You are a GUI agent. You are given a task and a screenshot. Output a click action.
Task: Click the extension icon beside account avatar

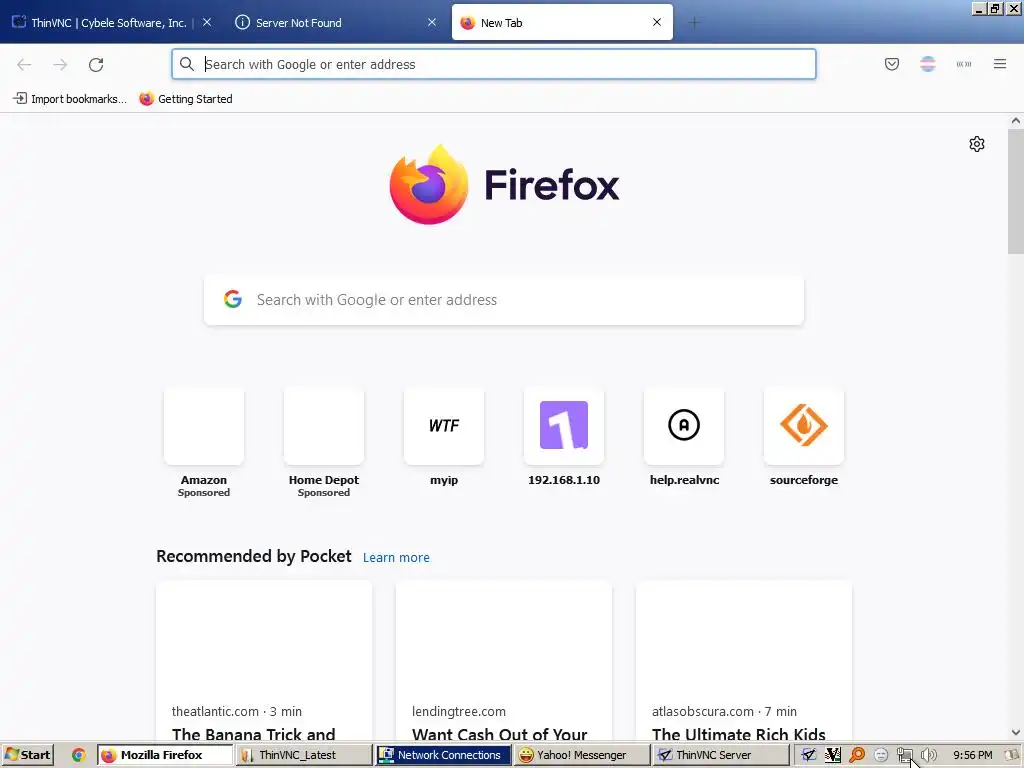pyautogui.click(x=964, y=64)
